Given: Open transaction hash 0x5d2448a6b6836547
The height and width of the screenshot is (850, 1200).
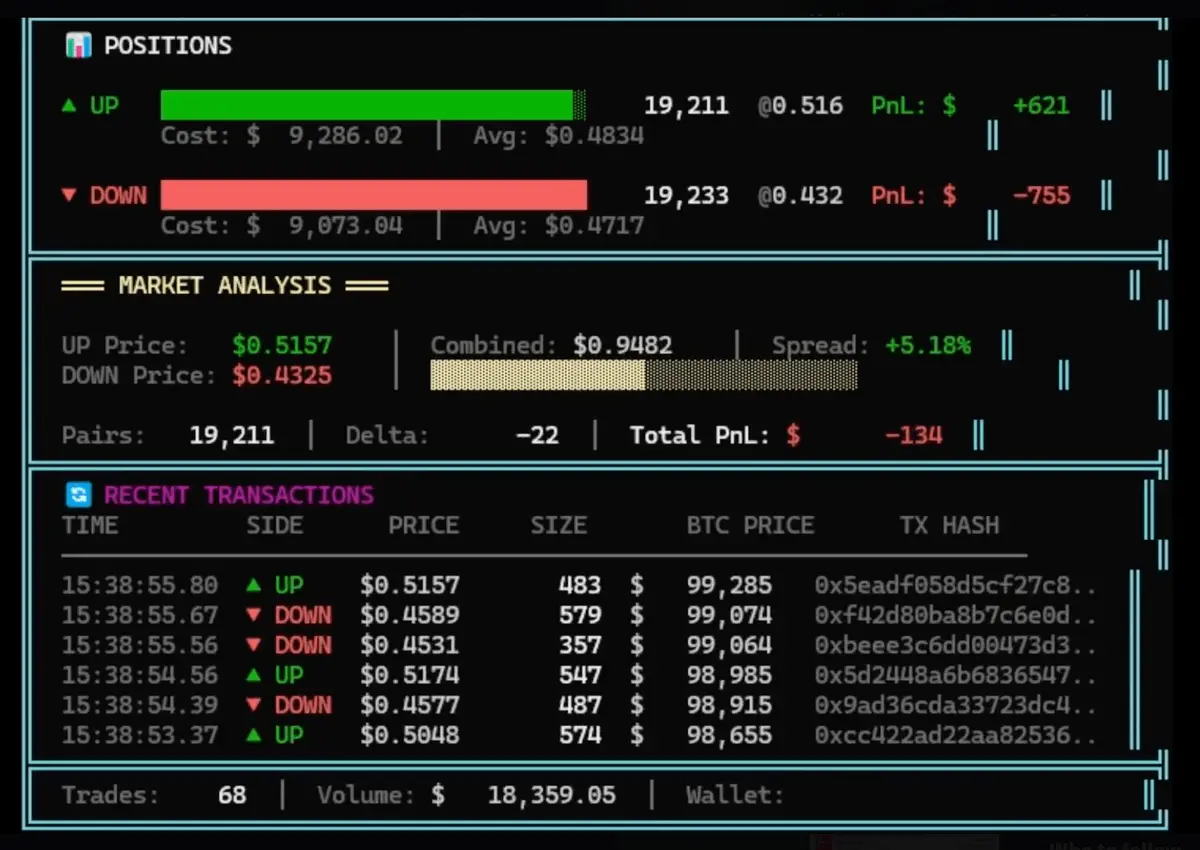Looking at the screenshot, I should [956, 675].
